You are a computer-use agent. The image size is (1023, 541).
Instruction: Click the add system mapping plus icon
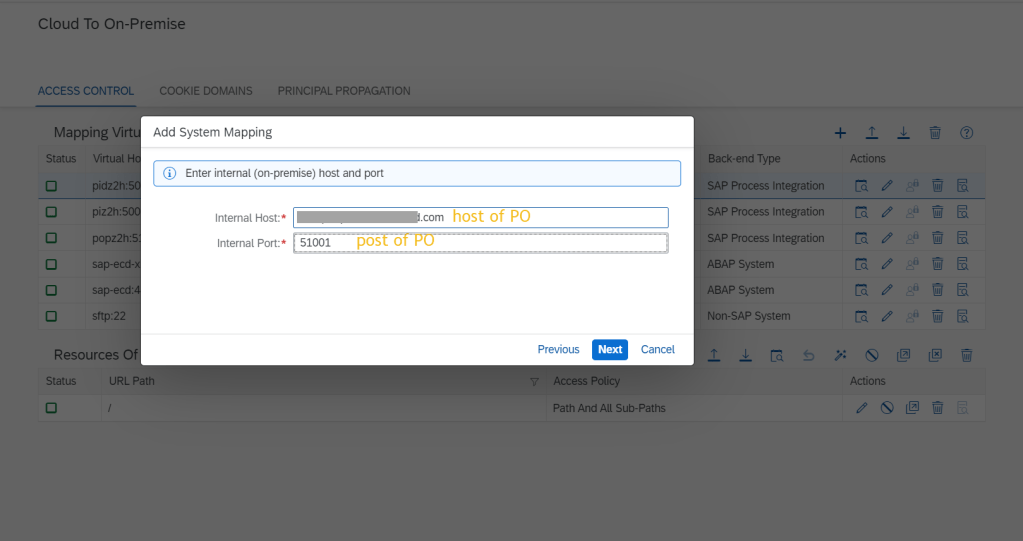pyautogui.click(x=840, y=133)
